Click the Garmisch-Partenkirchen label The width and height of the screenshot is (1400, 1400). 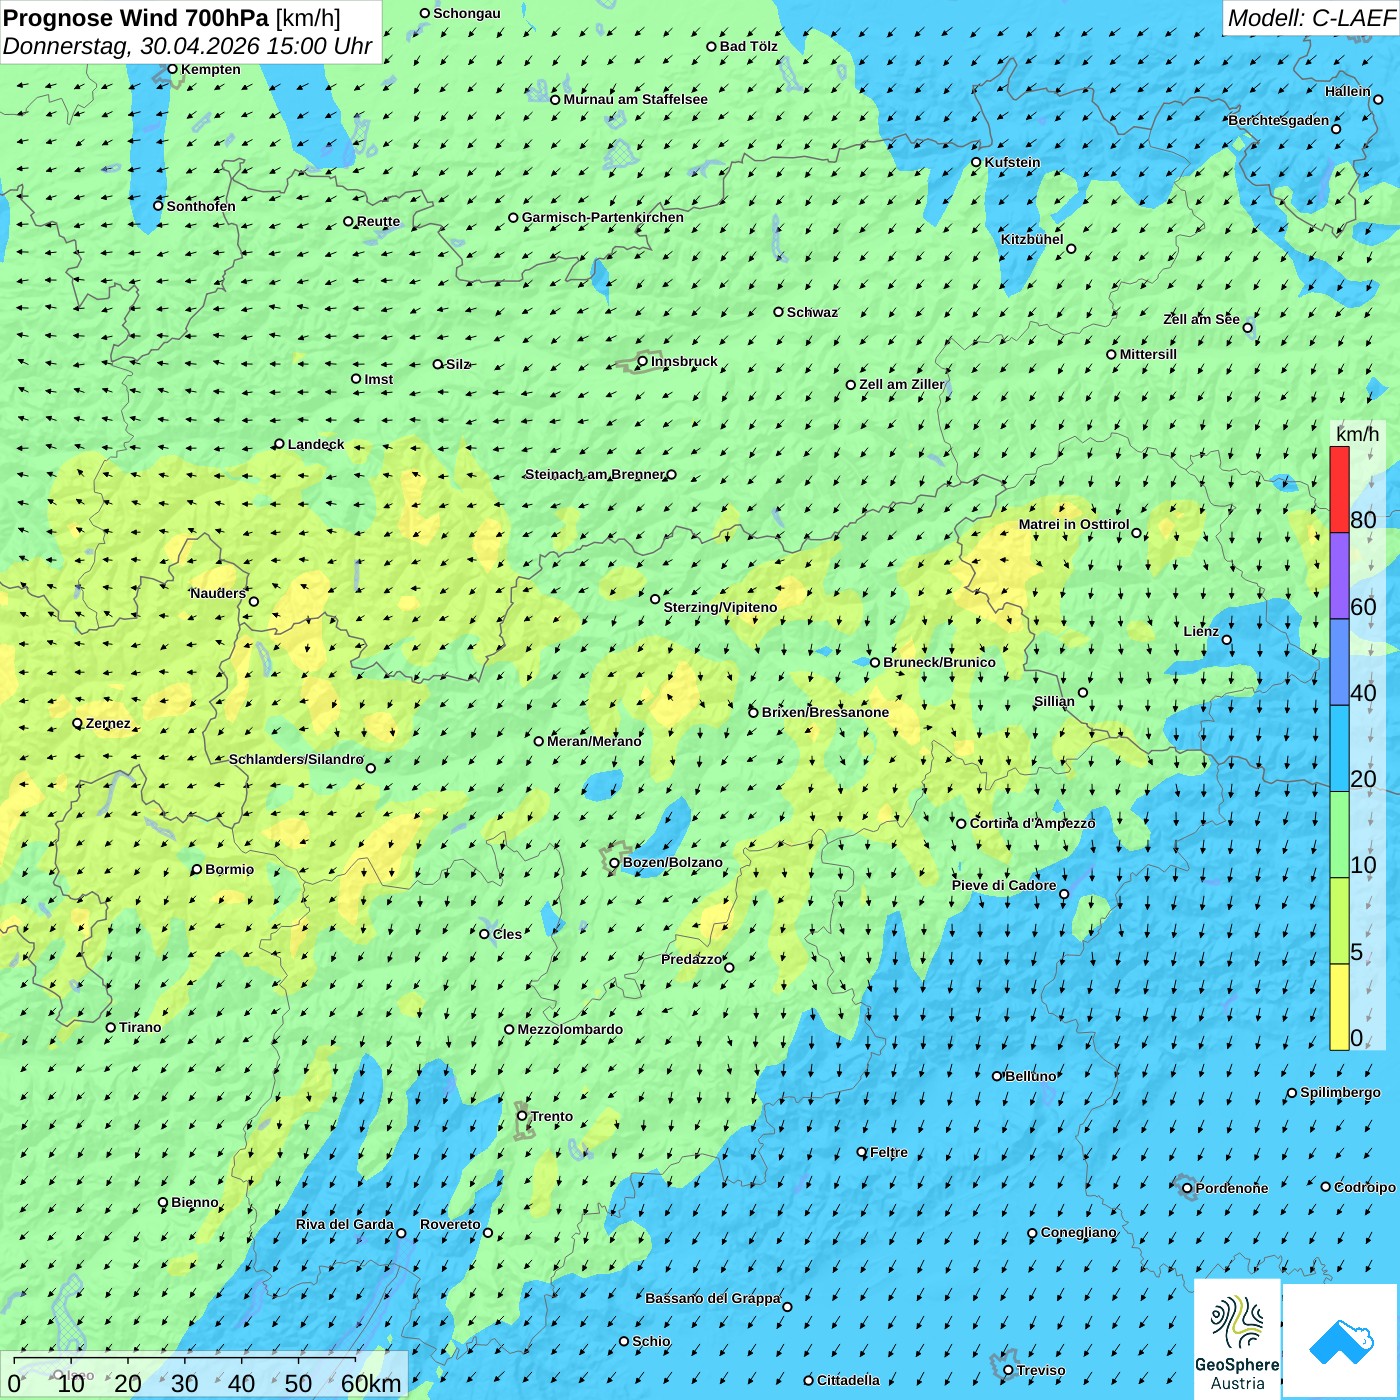click(x=603, y=217)
